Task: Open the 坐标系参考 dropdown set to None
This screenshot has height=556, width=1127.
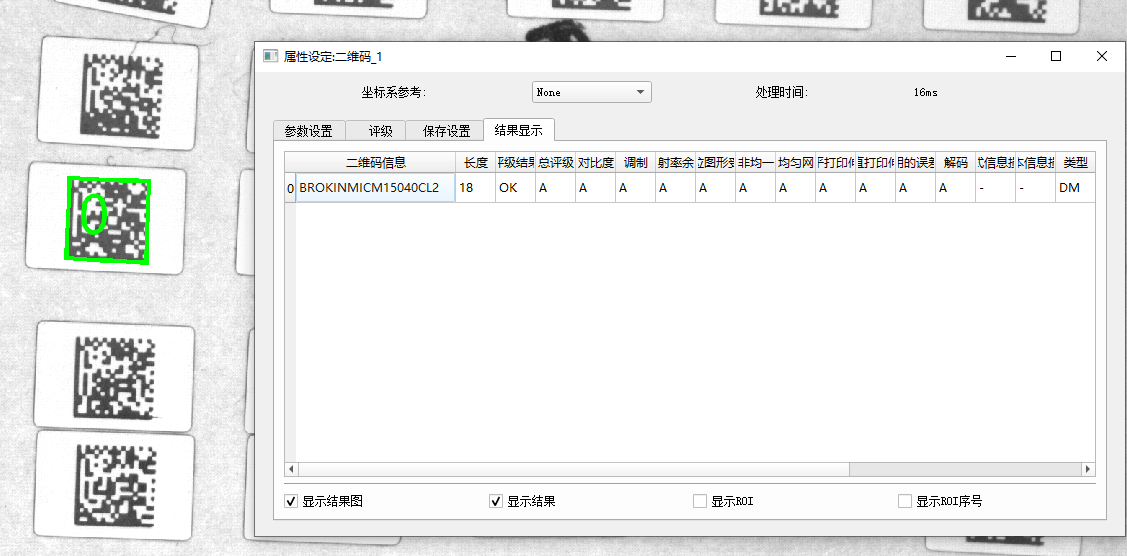Action: coord(591,92)
